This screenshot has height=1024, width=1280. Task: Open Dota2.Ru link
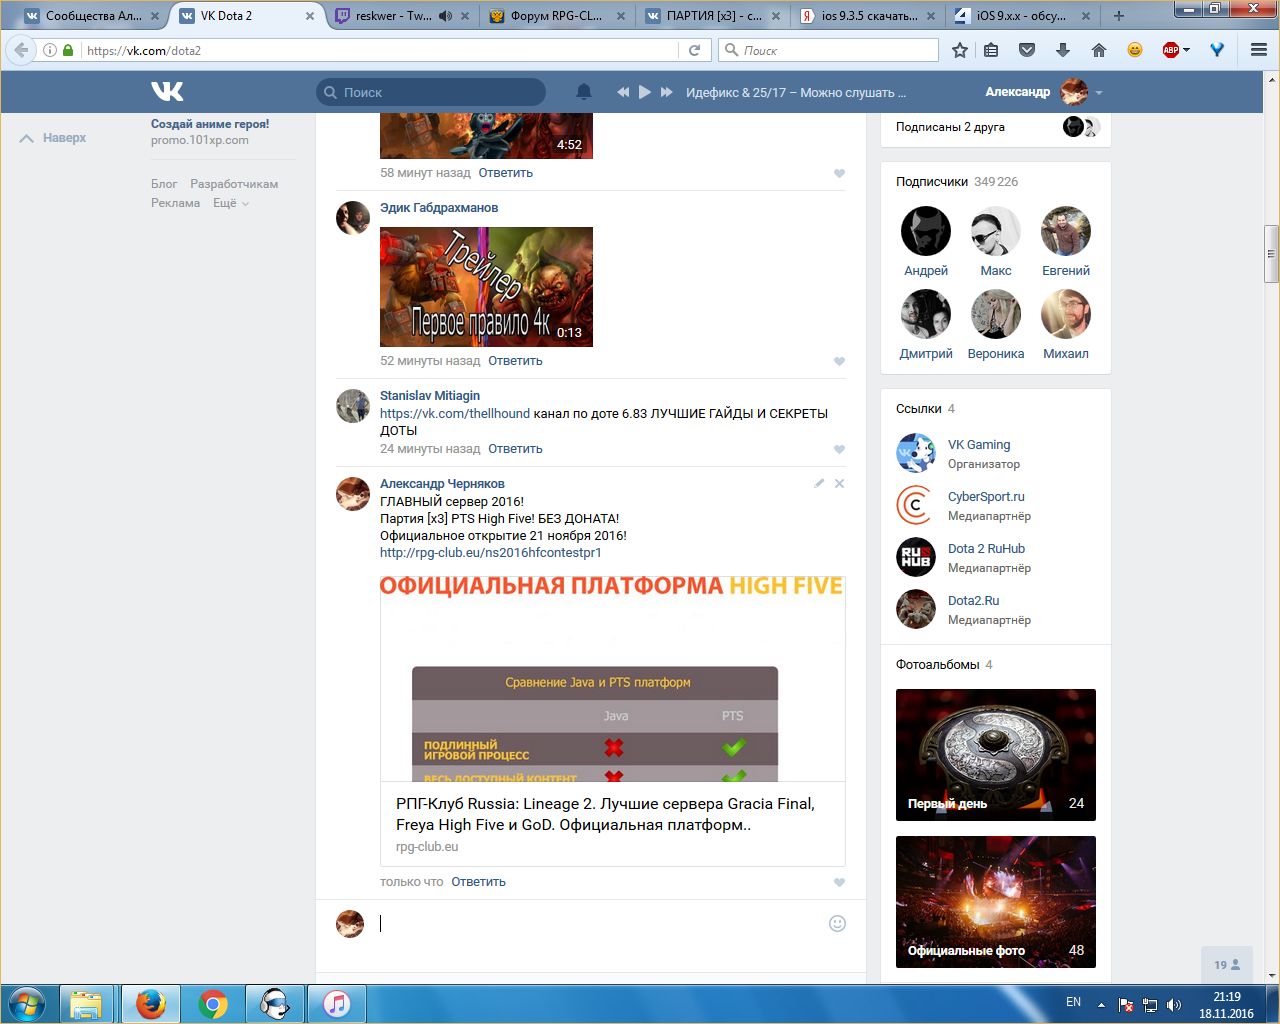(973, 601)
